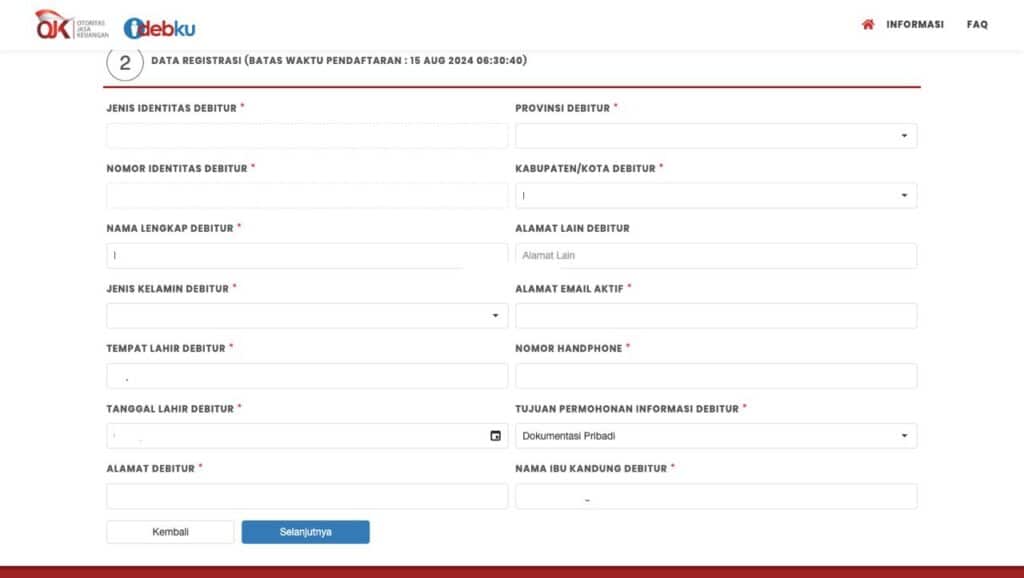Open the Jenis Kelamin Debitur dropdown
The image size is (1024, 578).
pyautogui.click(x=307, y=315)
